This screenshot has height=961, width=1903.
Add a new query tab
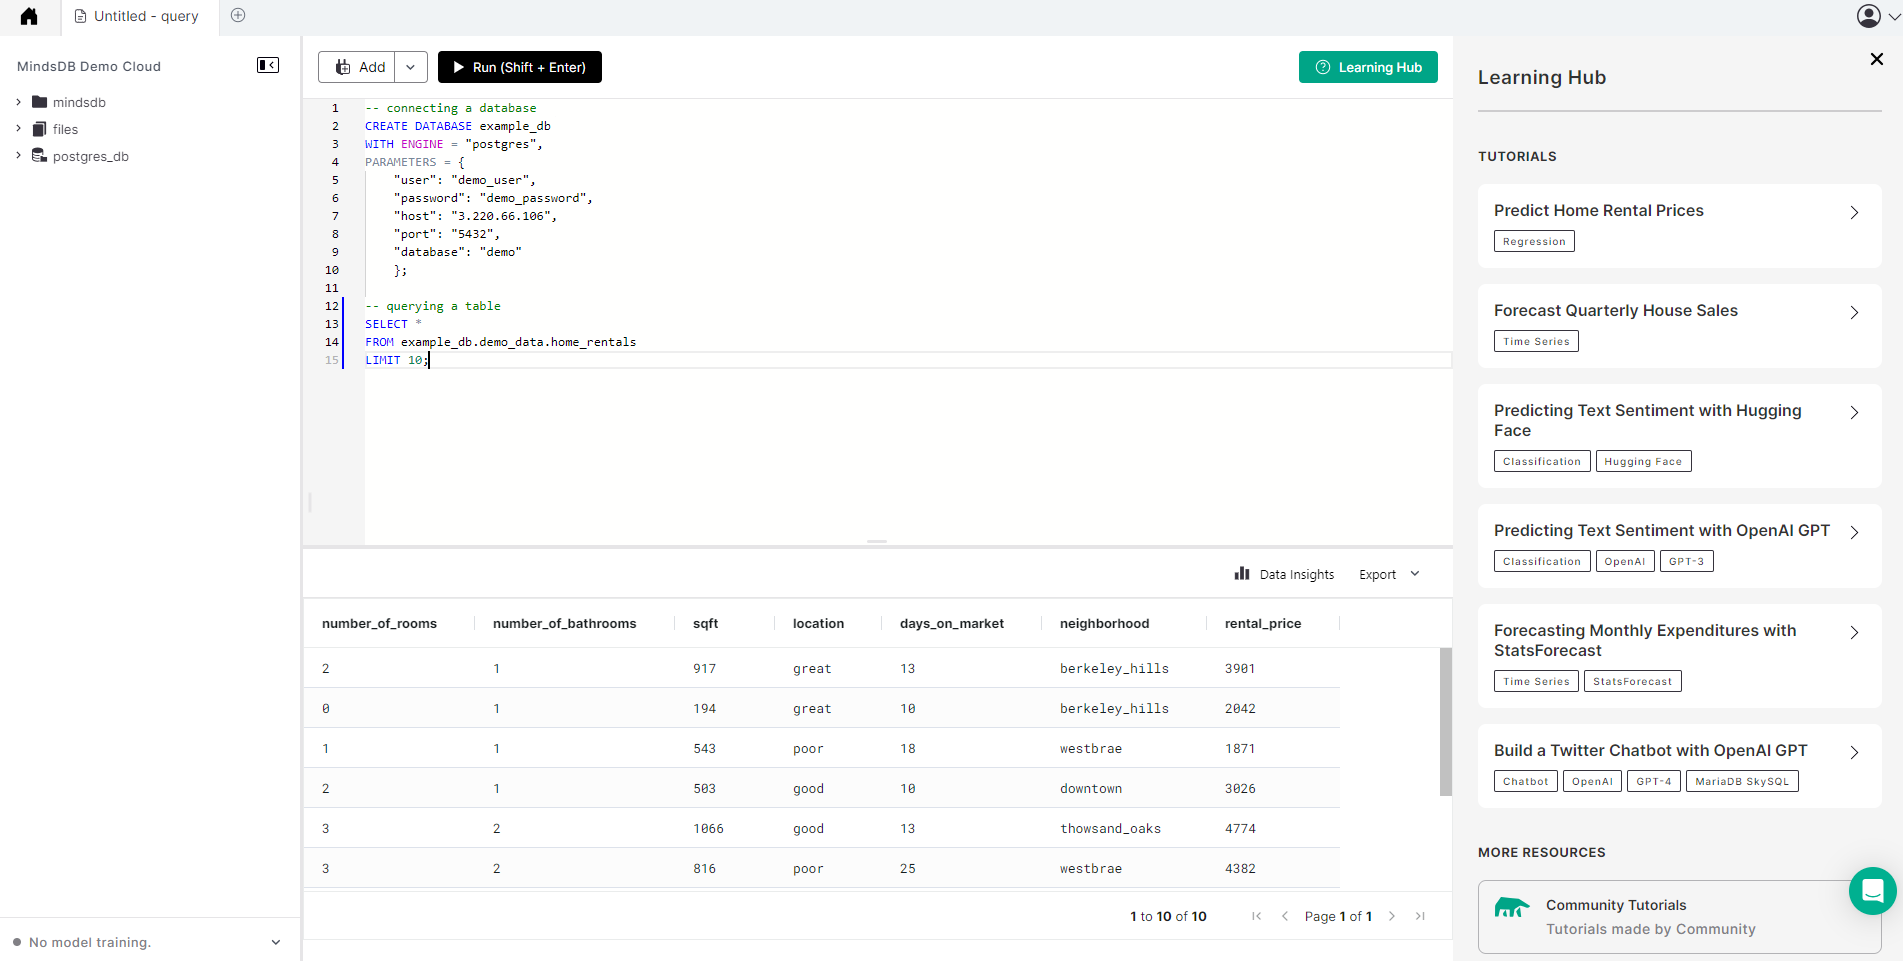pyautogui.click(x=238, y=15)
